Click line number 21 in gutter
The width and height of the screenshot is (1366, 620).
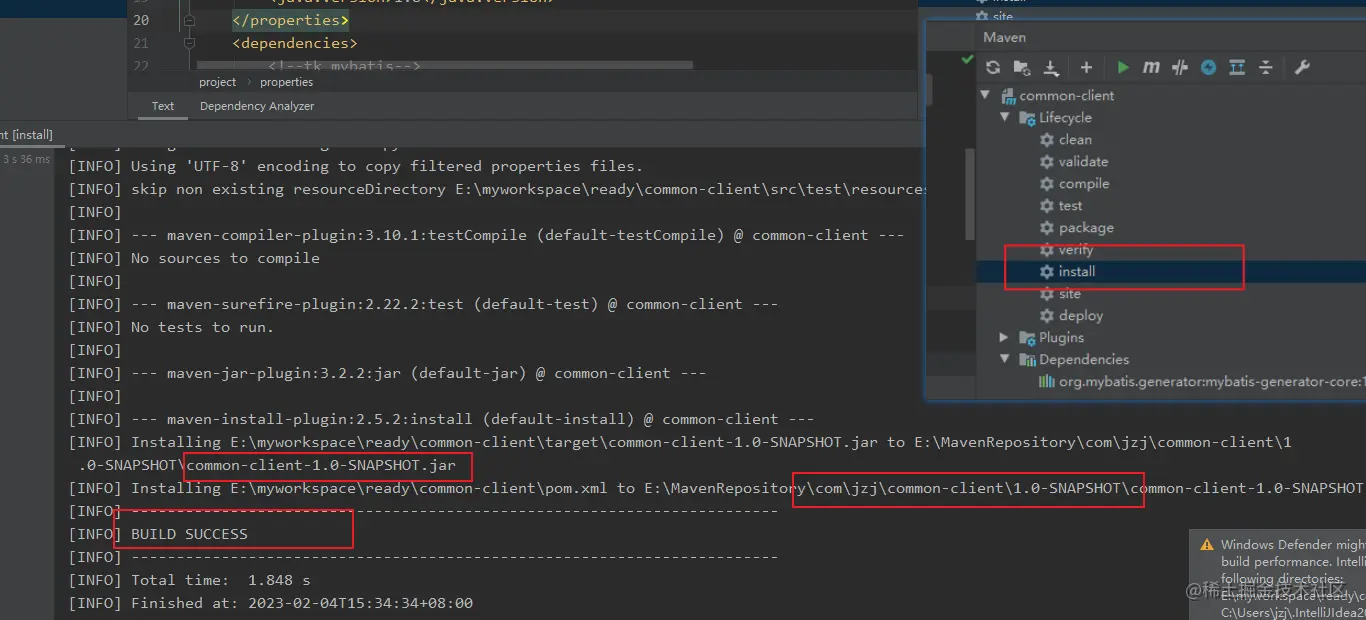coord(141,43)
